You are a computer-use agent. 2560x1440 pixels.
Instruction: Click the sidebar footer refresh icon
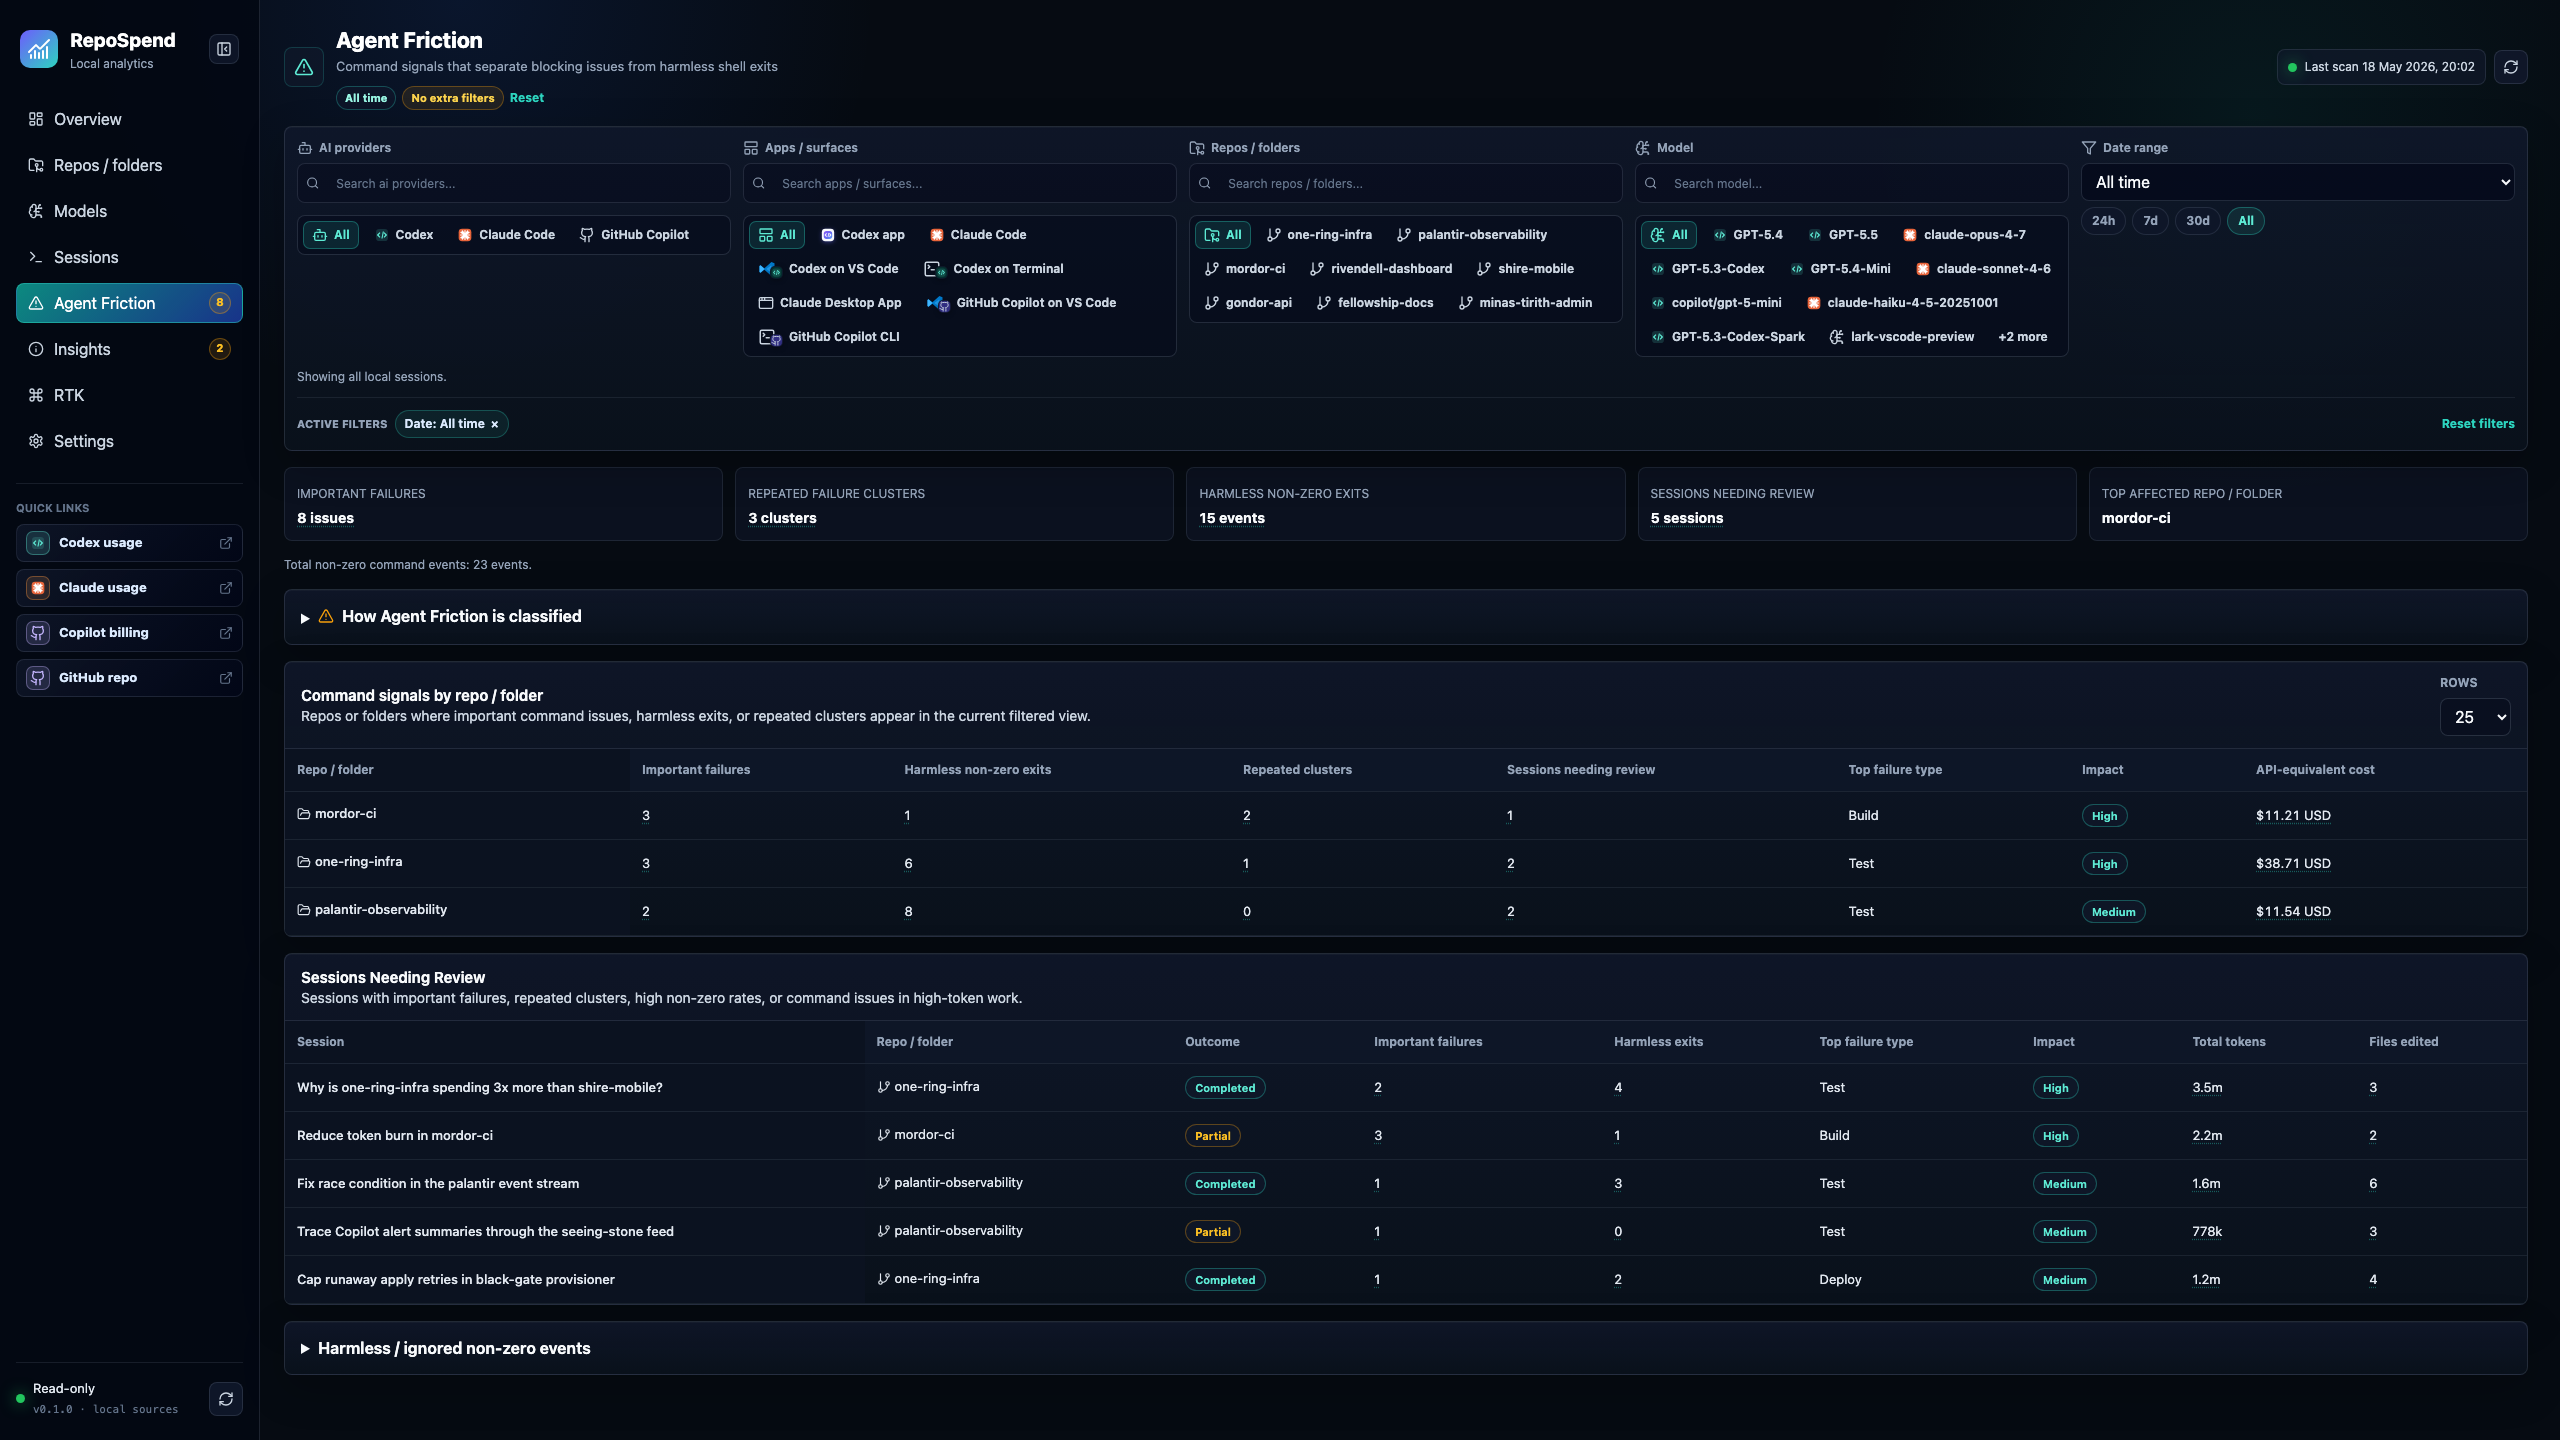[226, 1399]
